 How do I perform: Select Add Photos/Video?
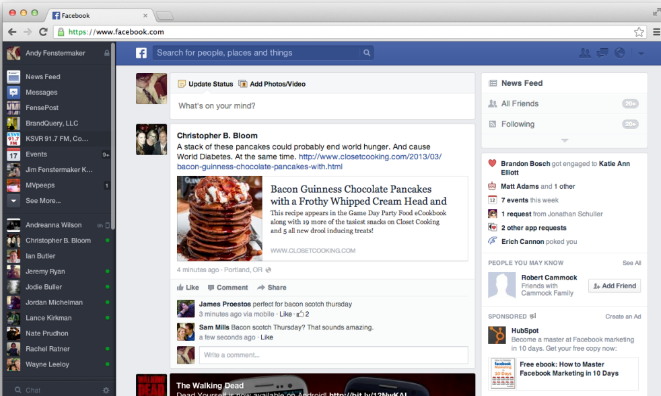(x=272, y=84)
